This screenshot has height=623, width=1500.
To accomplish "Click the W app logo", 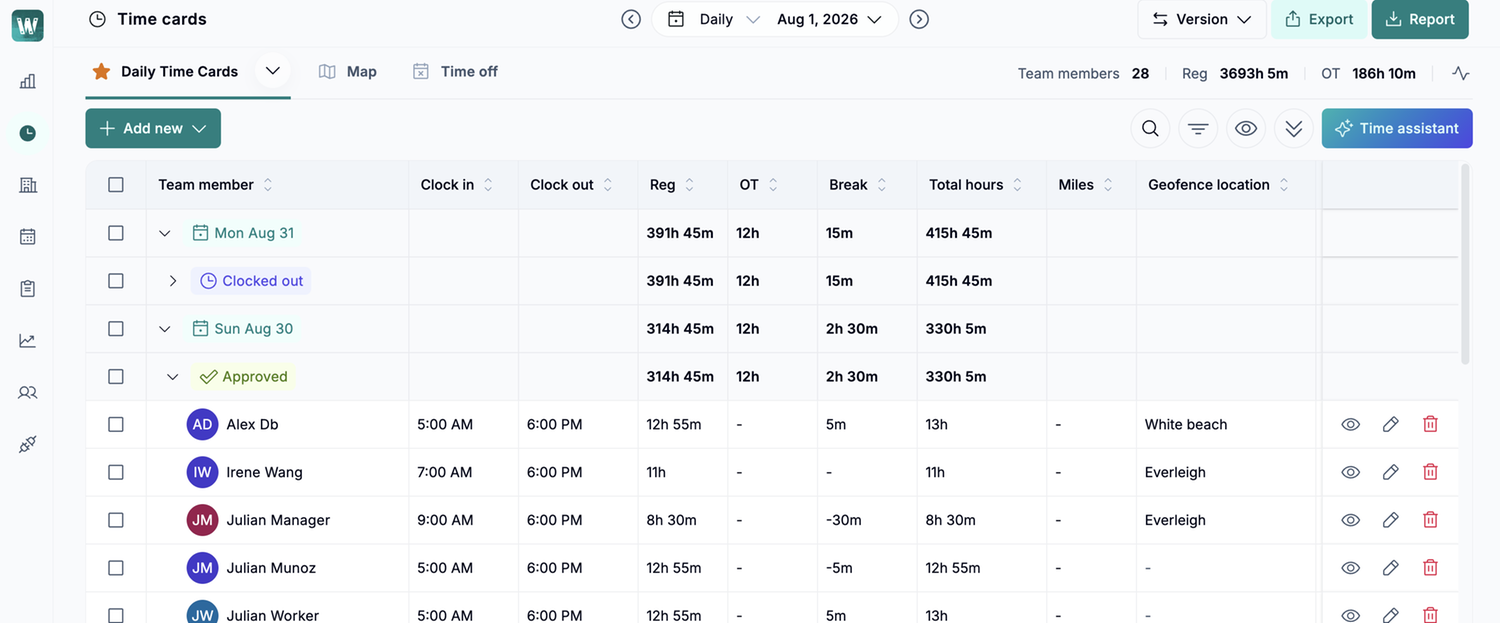I will [28, 26].
